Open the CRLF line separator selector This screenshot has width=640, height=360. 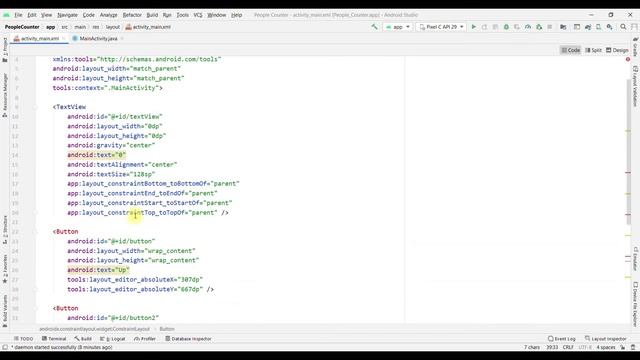568,347
